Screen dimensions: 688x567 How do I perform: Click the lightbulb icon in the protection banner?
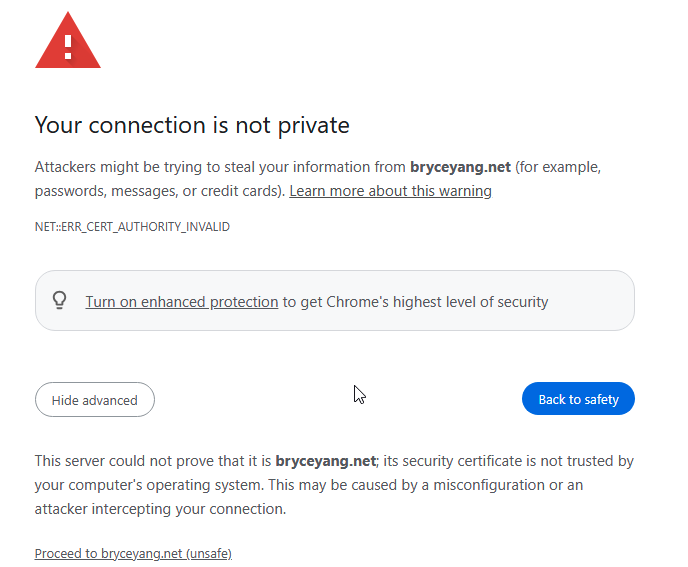coord(60,301)
